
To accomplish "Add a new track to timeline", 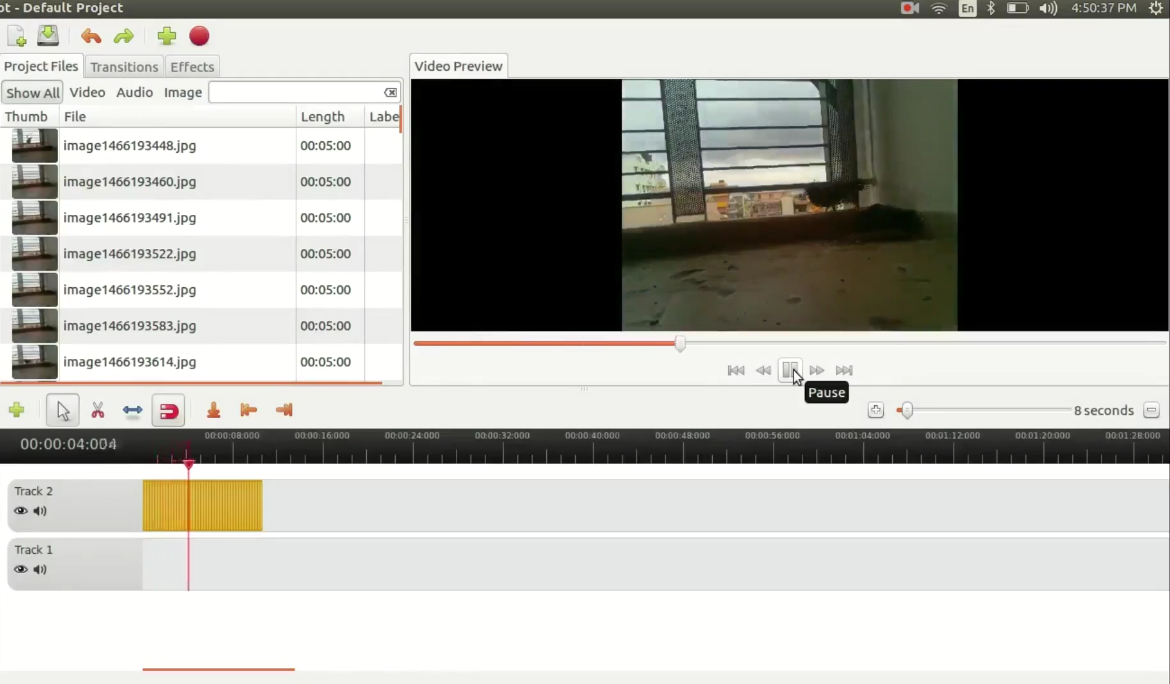I will click(16, 410).
